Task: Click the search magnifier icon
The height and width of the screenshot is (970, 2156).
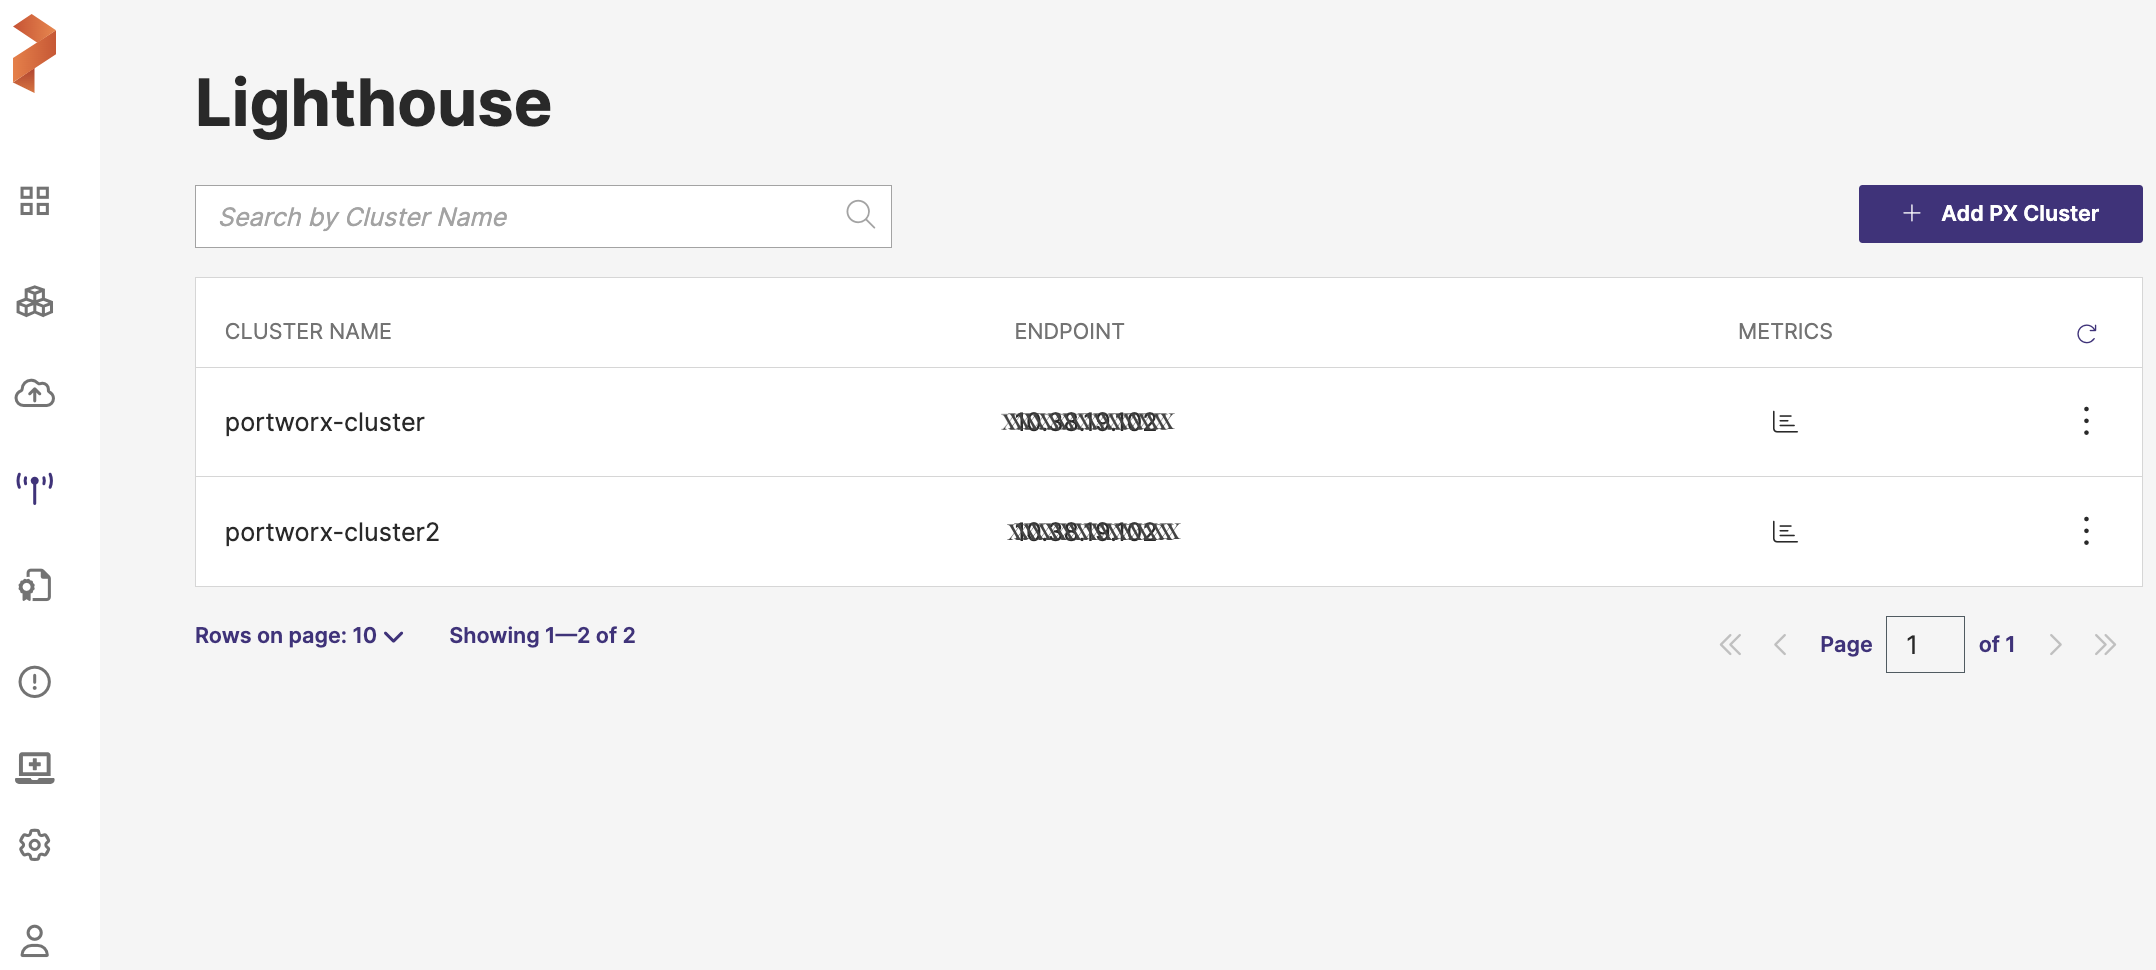Action: [860, 214]
